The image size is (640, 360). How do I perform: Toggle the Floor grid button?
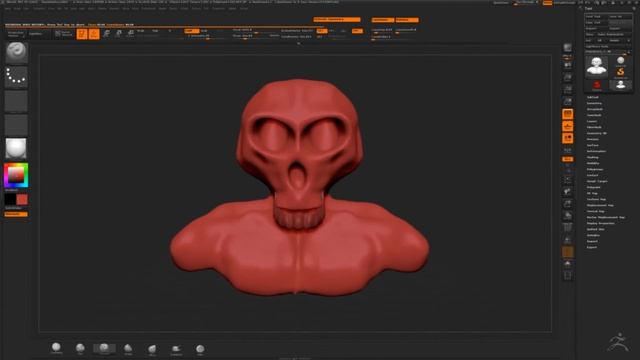point(567,126)
